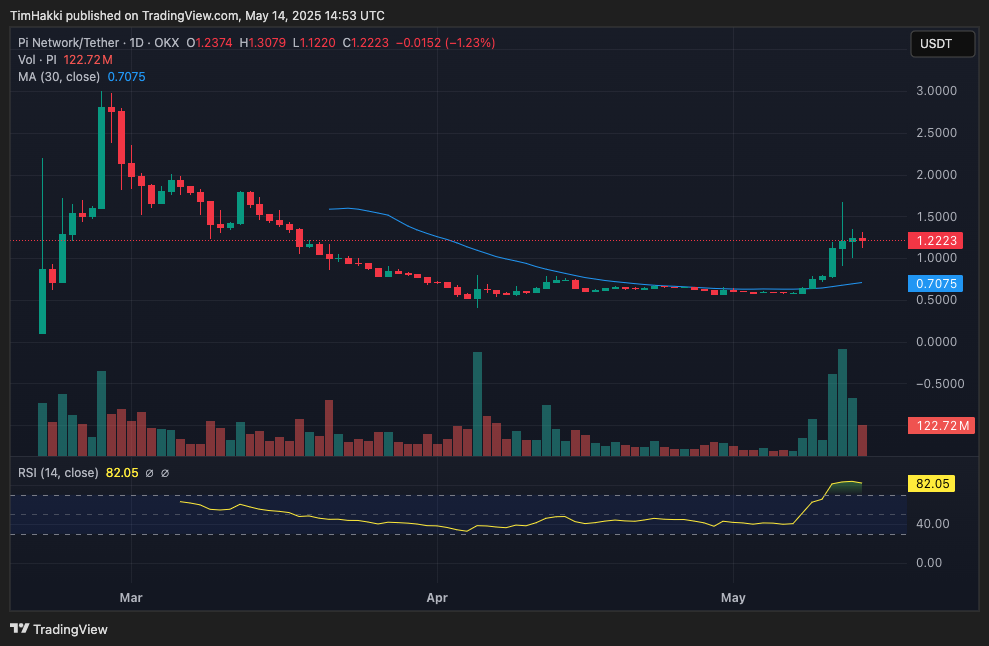The height and width of the screenshot is (646, 989).
Task: Click the blue 0.7075 moving average price tag
Action: 935,284
